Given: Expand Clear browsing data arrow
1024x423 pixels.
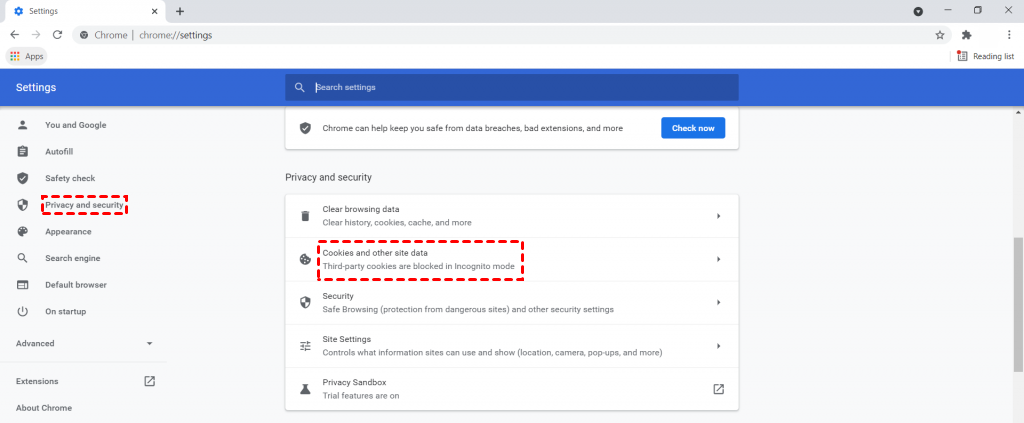Looking at the screenshot, I should point(718,216).
